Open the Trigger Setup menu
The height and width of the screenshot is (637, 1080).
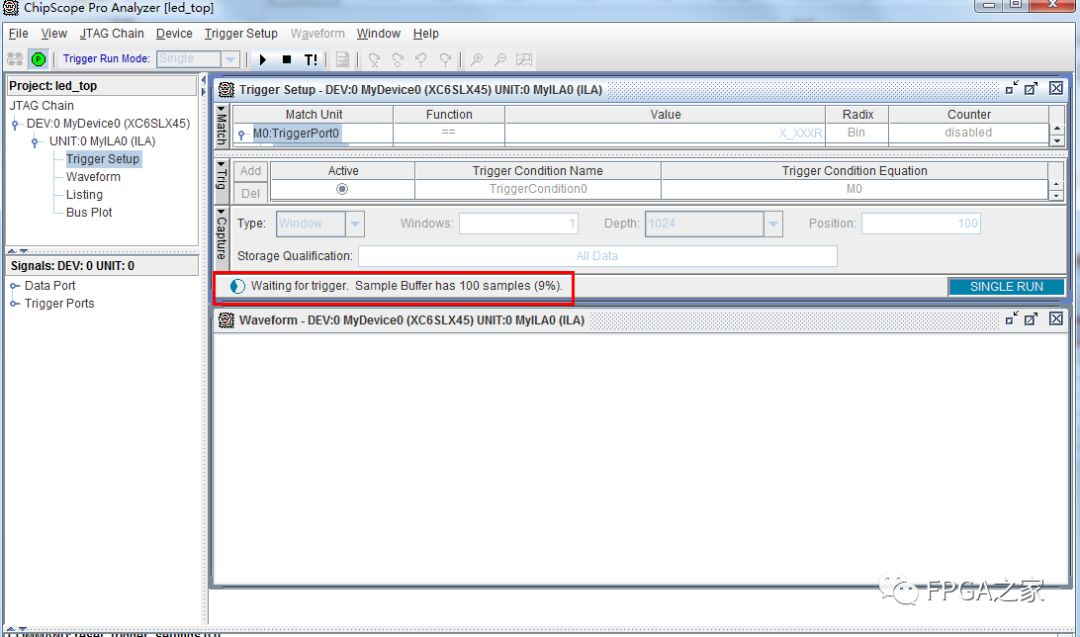coord(241,33)
